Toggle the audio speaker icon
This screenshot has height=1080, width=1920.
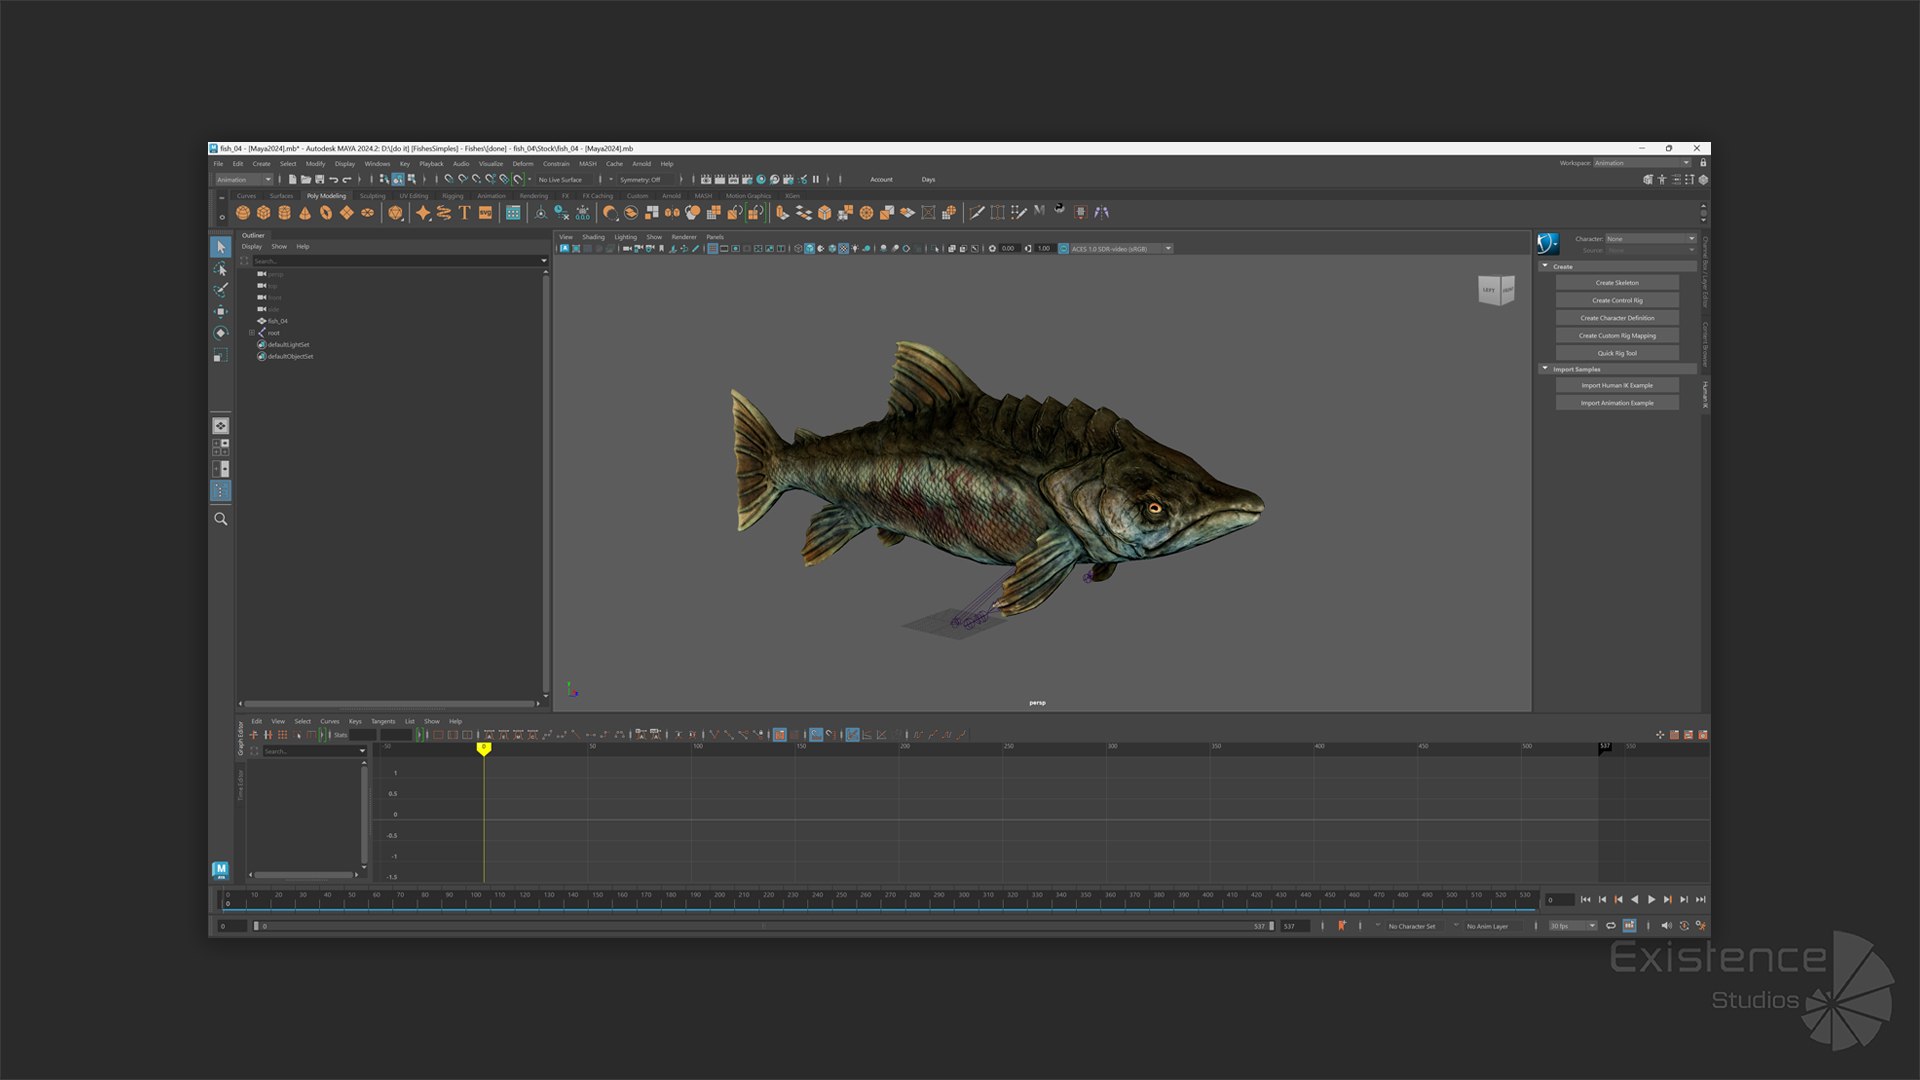pos(1666,926)
